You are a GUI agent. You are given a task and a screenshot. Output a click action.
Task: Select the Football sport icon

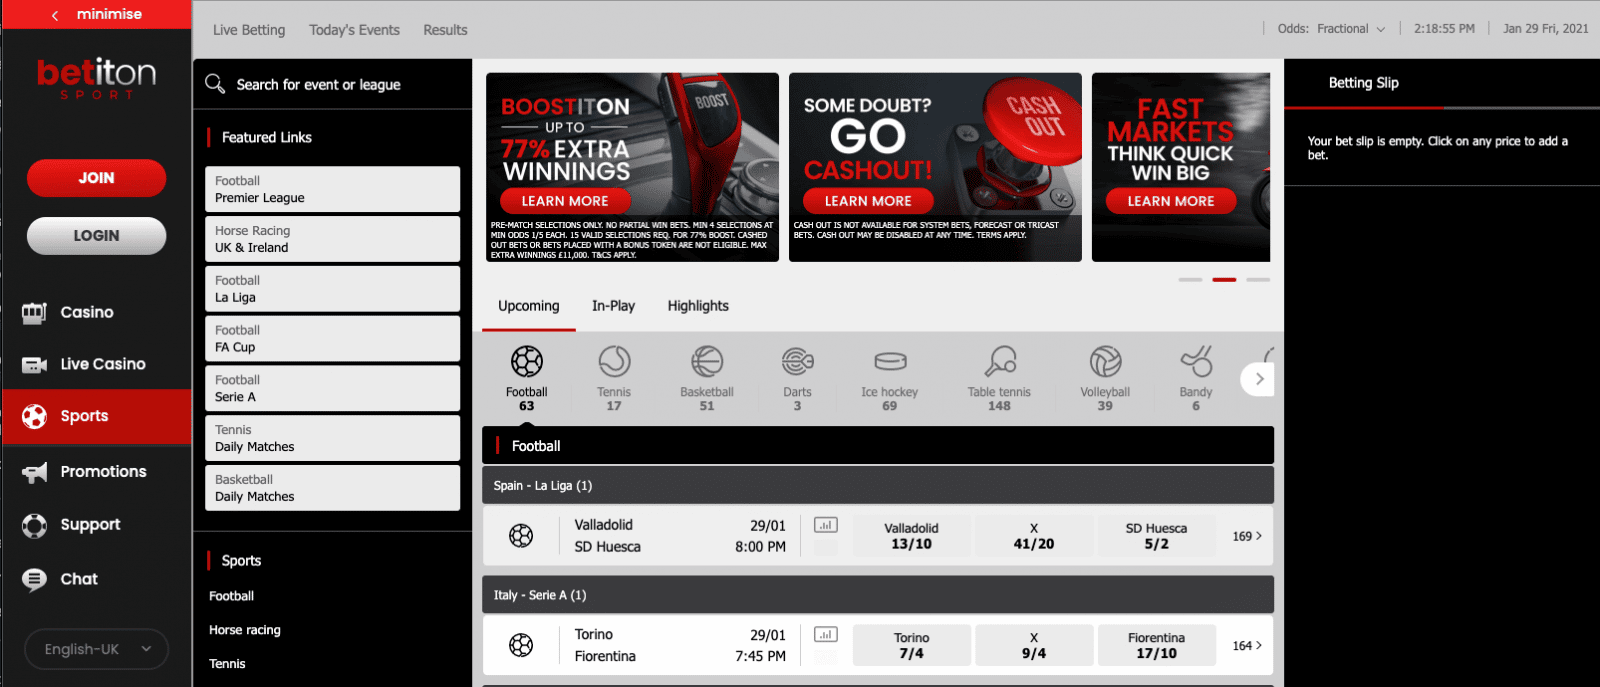pos(526,362)
